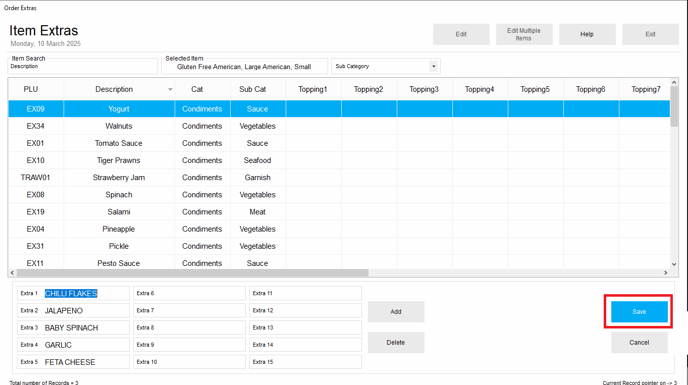Click the Extra 5 FETA CHEESE field

click(73, 362)
